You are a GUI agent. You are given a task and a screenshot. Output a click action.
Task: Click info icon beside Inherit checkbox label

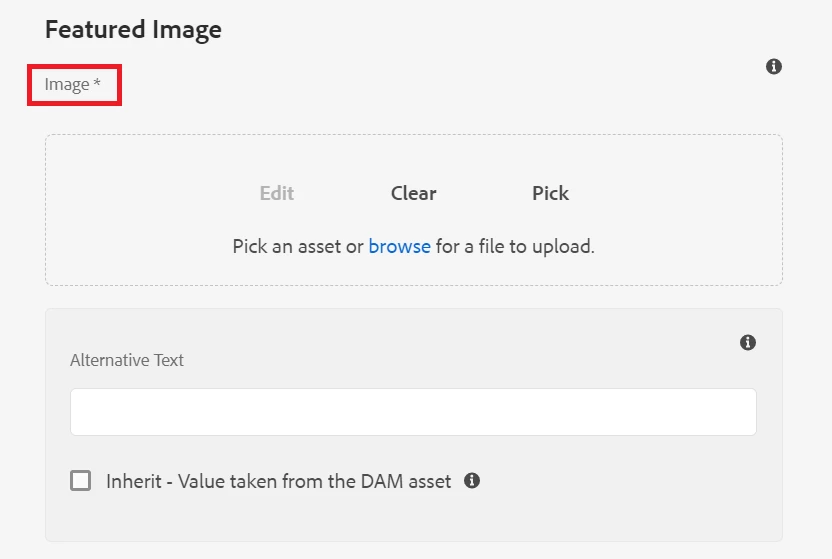tap(472, 481)
